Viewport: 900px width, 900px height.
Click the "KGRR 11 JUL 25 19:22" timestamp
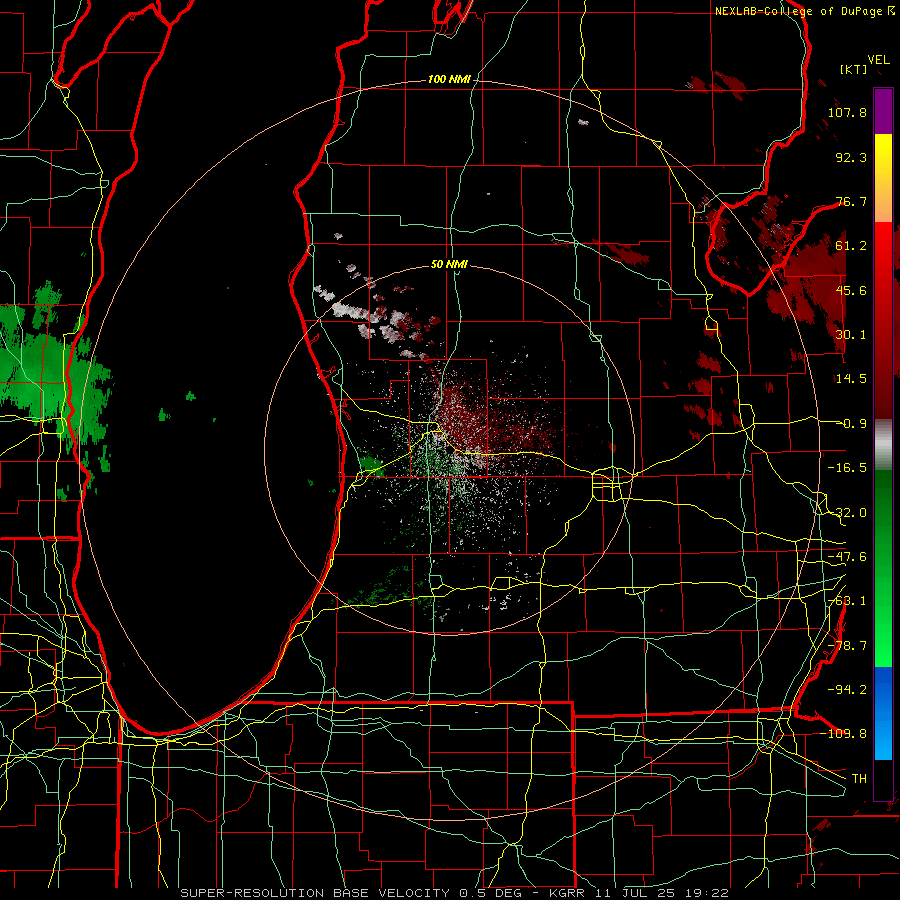pos(639,893)
